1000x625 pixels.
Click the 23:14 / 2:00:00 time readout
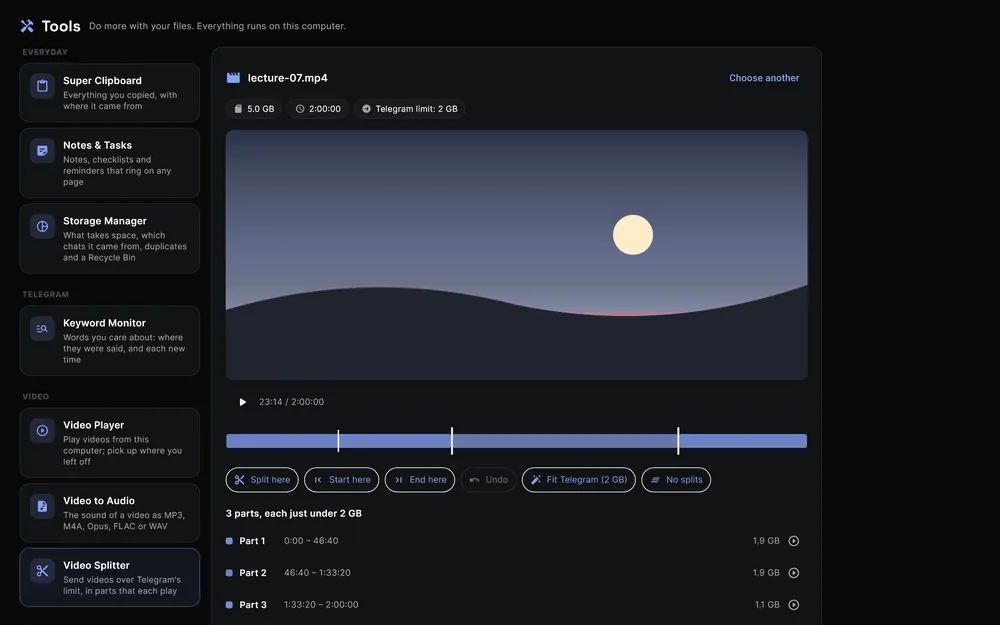[291, 402]
